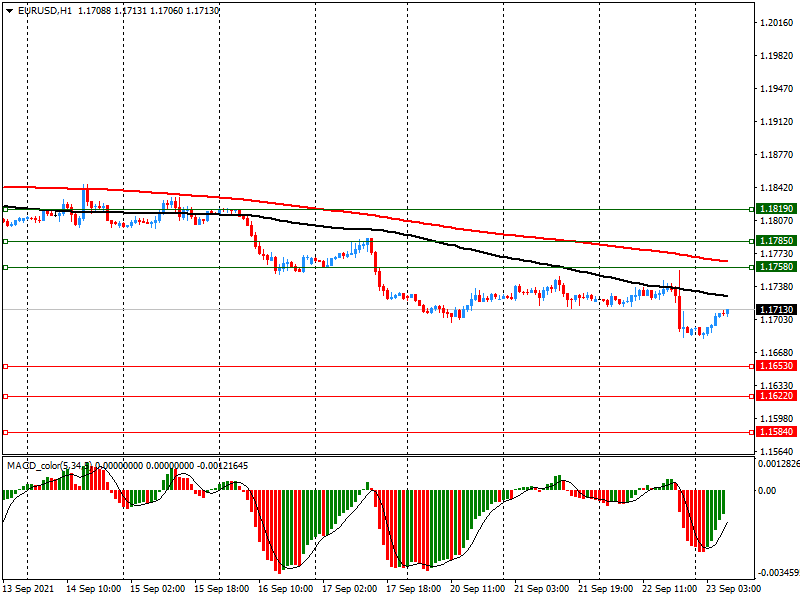This screenshot has height=600, width=800.
Task: Grab the left handle of the 1.16530 line
Action: pyautogui.click(x=6, y=366)
